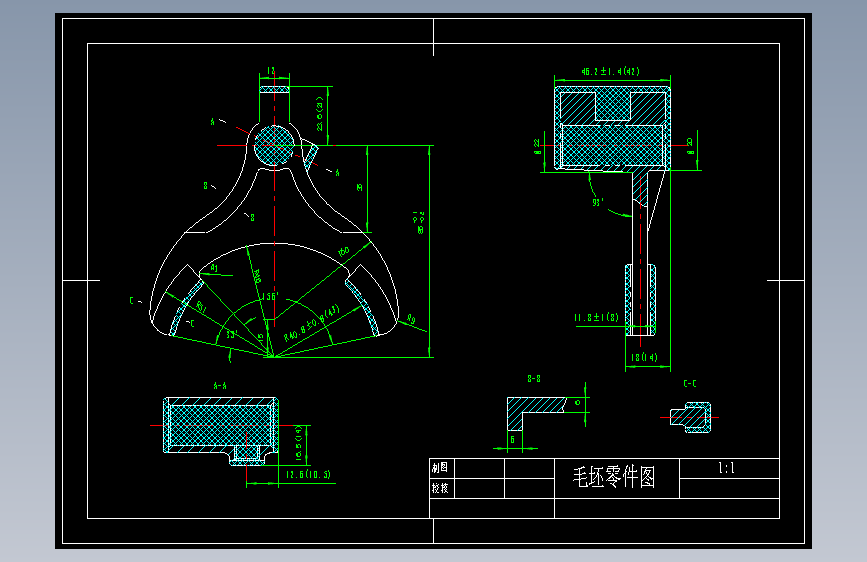Click the hatched circular boss in front view
Image resolution: width=867 pixels, height=562 pixels.
pyautogui.click(x=274, y=145)
